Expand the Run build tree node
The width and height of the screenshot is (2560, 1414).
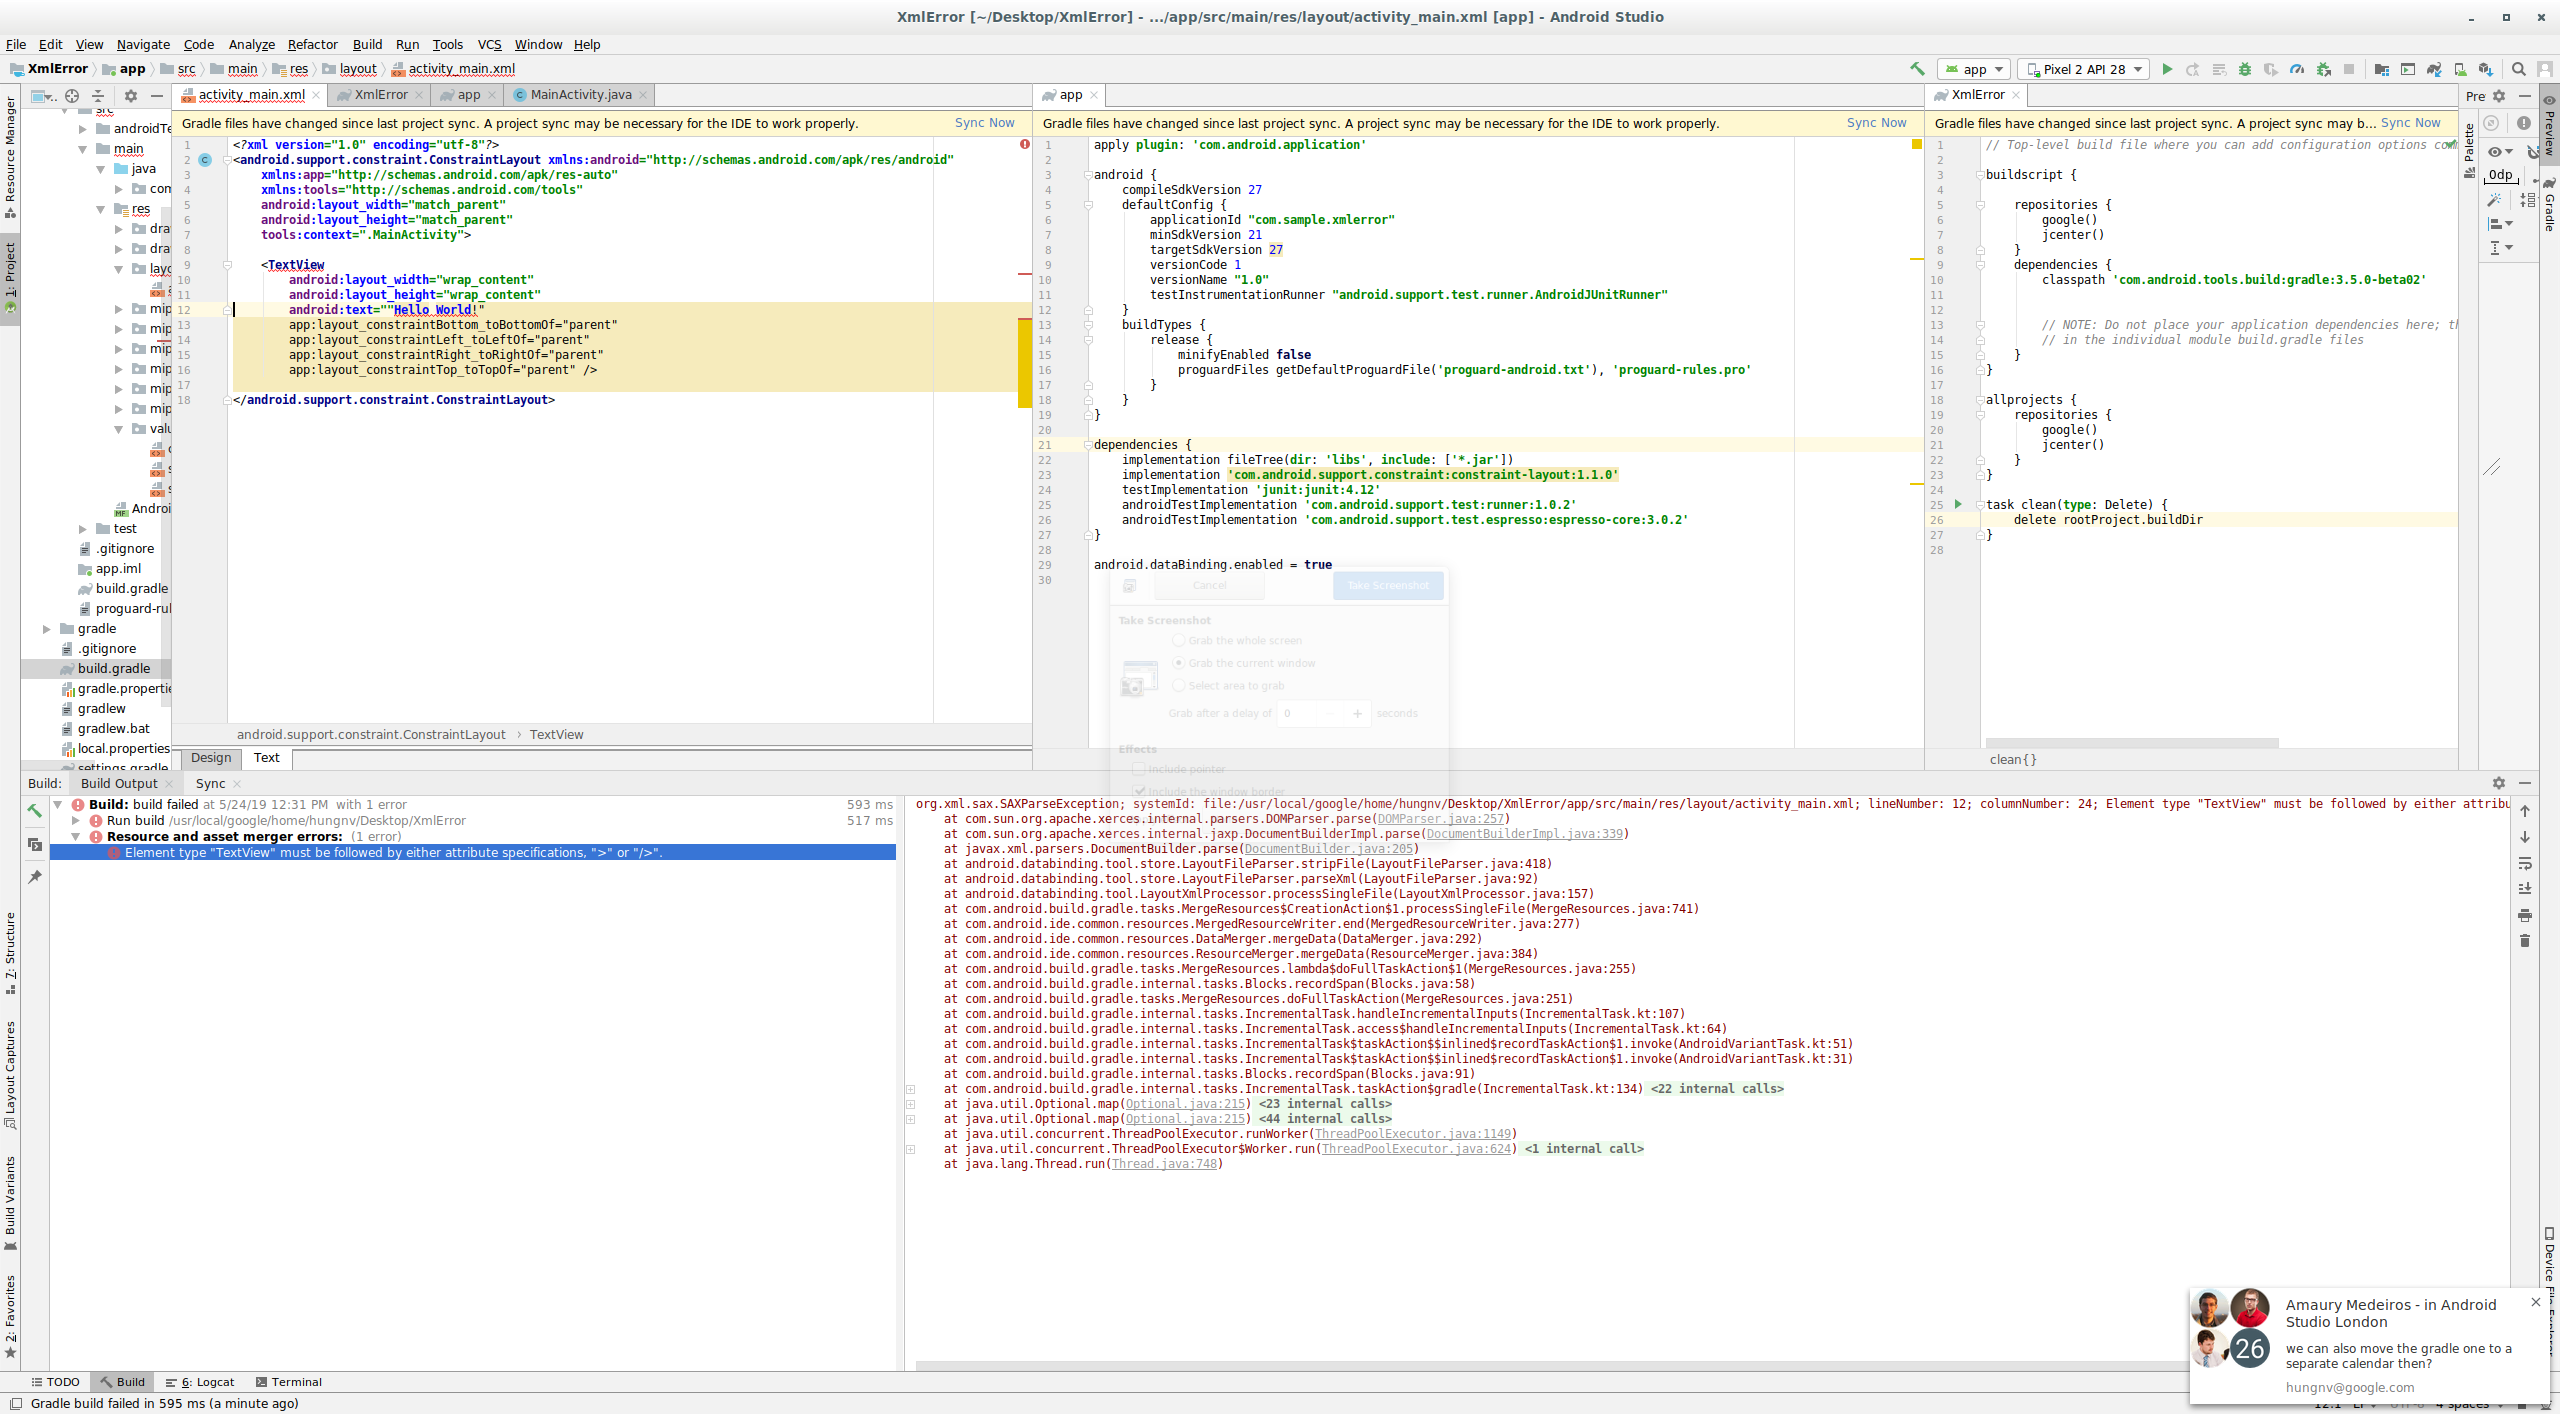[76, 821]
